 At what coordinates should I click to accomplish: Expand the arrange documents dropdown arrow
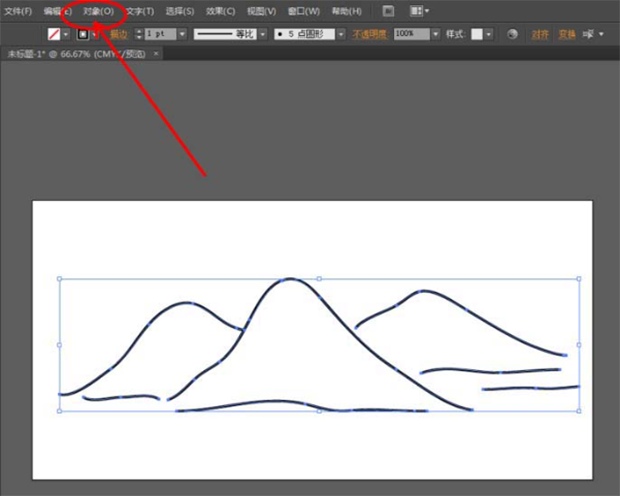pos(427,11)
